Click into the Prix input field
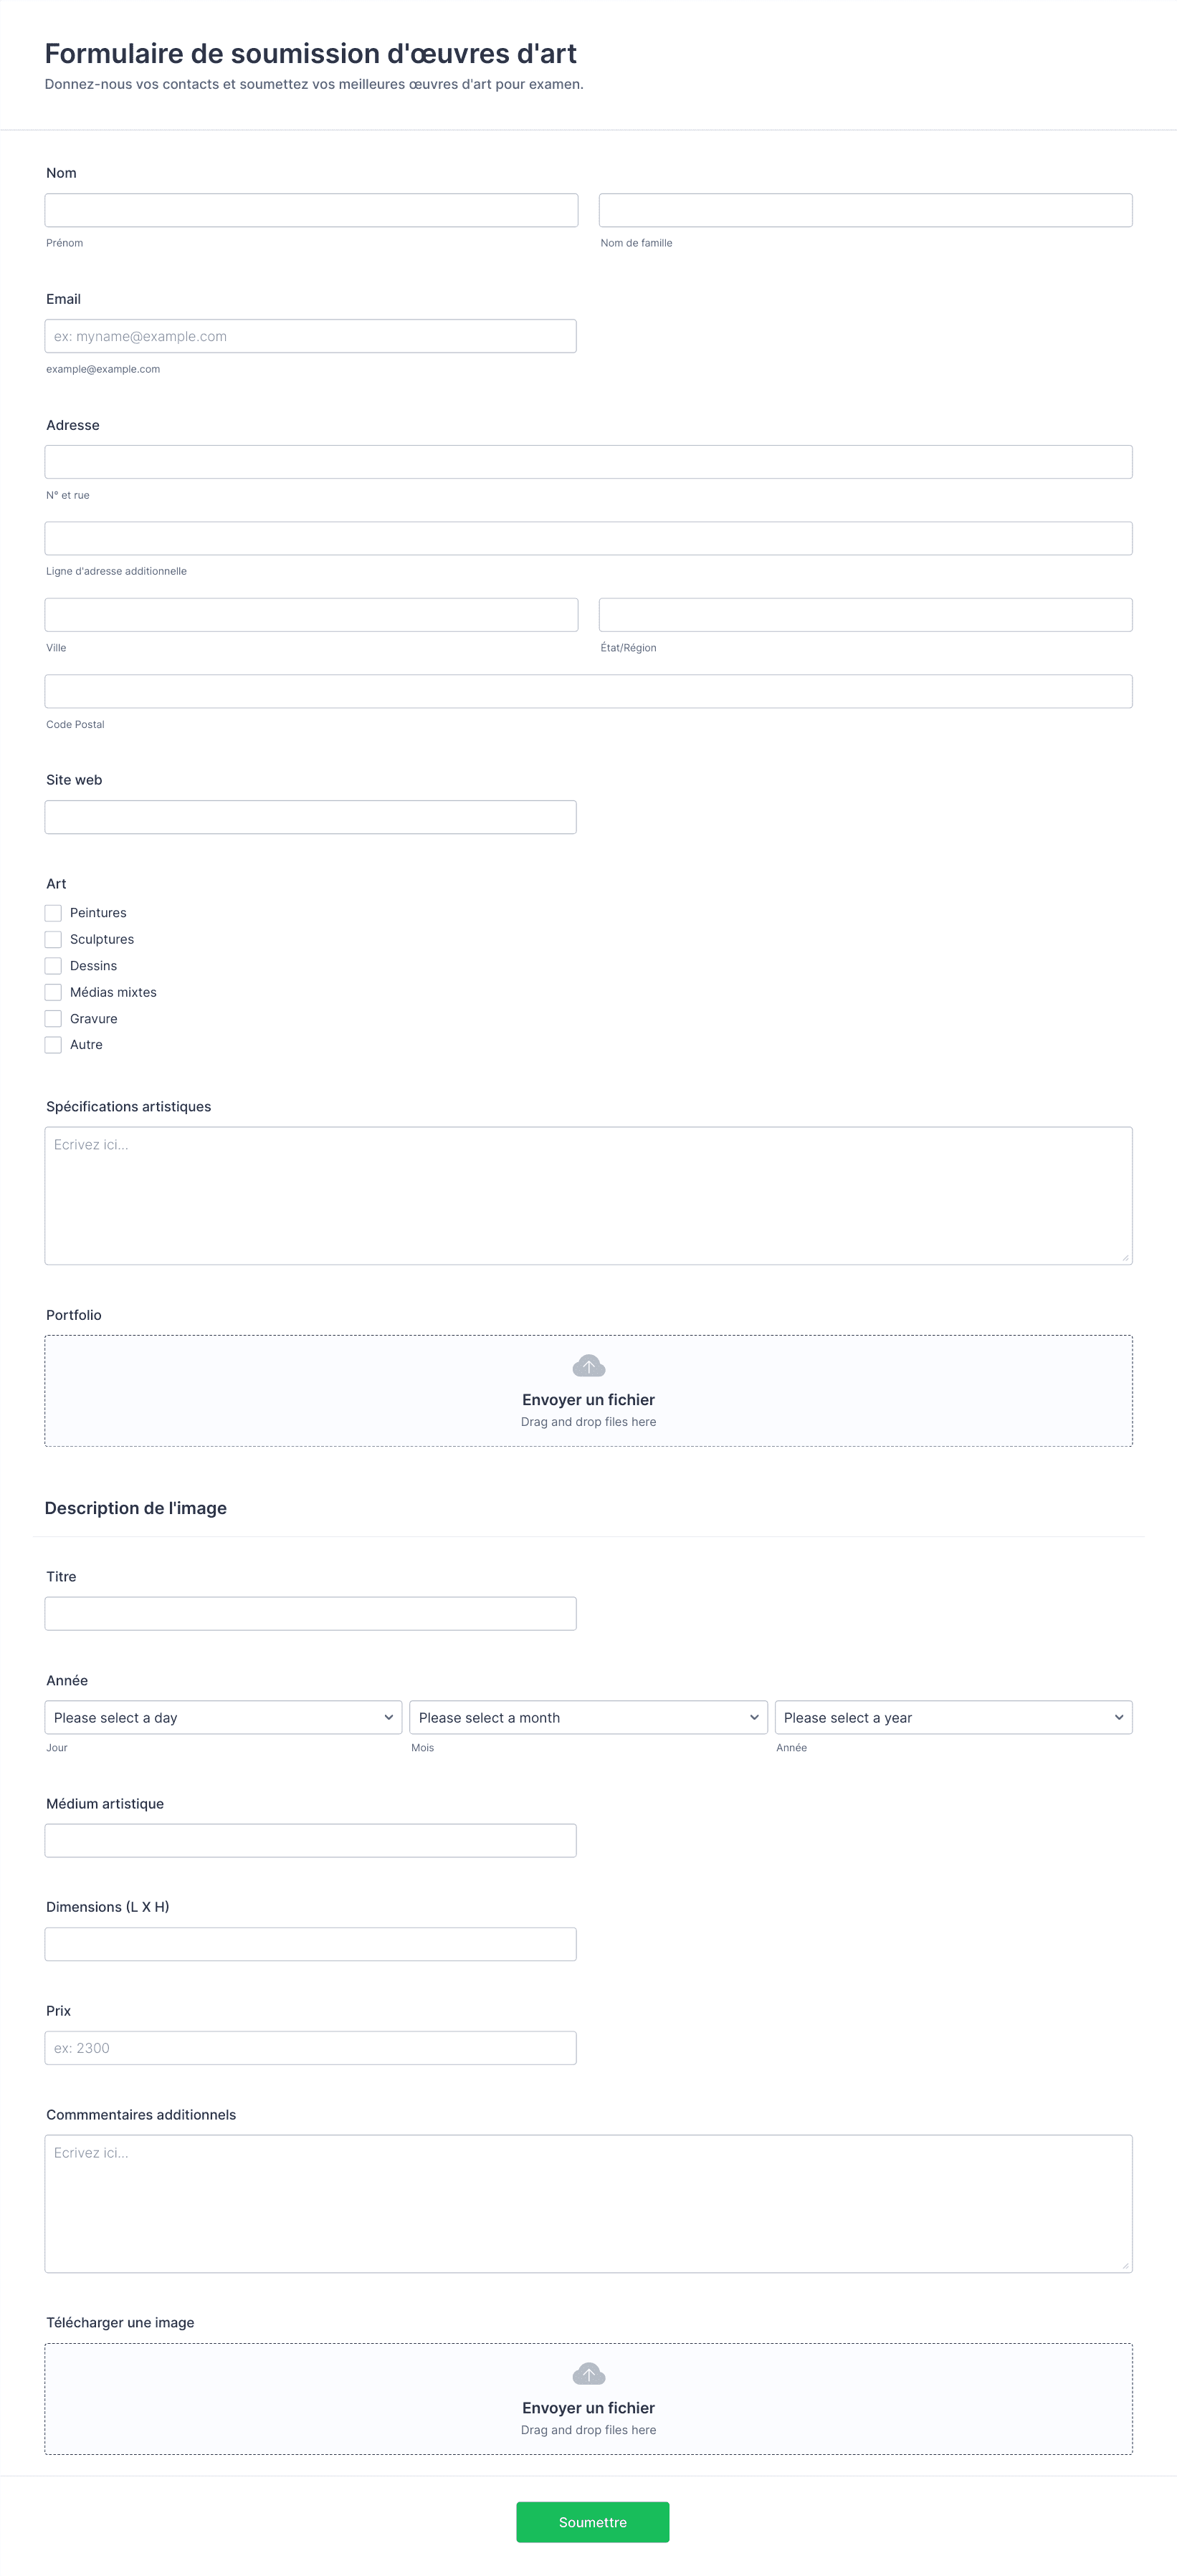1177x2576 pixels. click(310, 2048)
